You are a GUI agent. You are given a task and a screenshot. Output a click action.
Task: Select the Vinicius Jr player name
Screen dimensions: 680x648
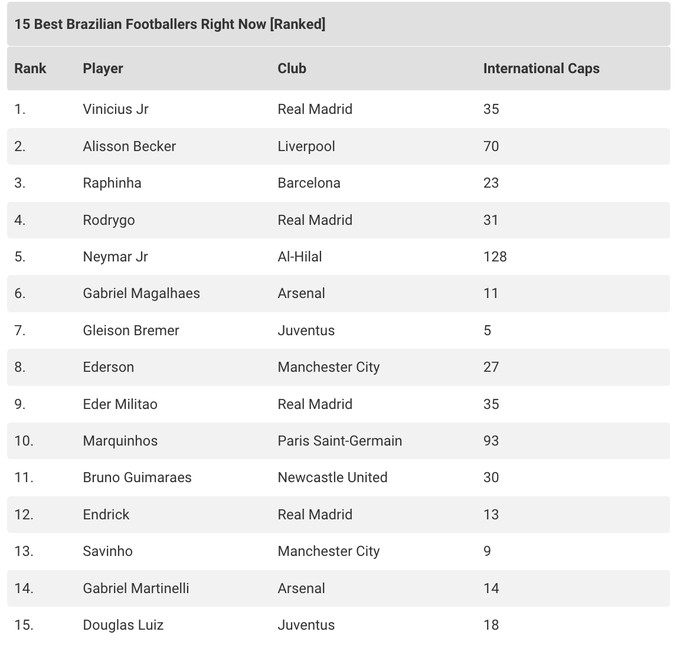pos(116,109)
